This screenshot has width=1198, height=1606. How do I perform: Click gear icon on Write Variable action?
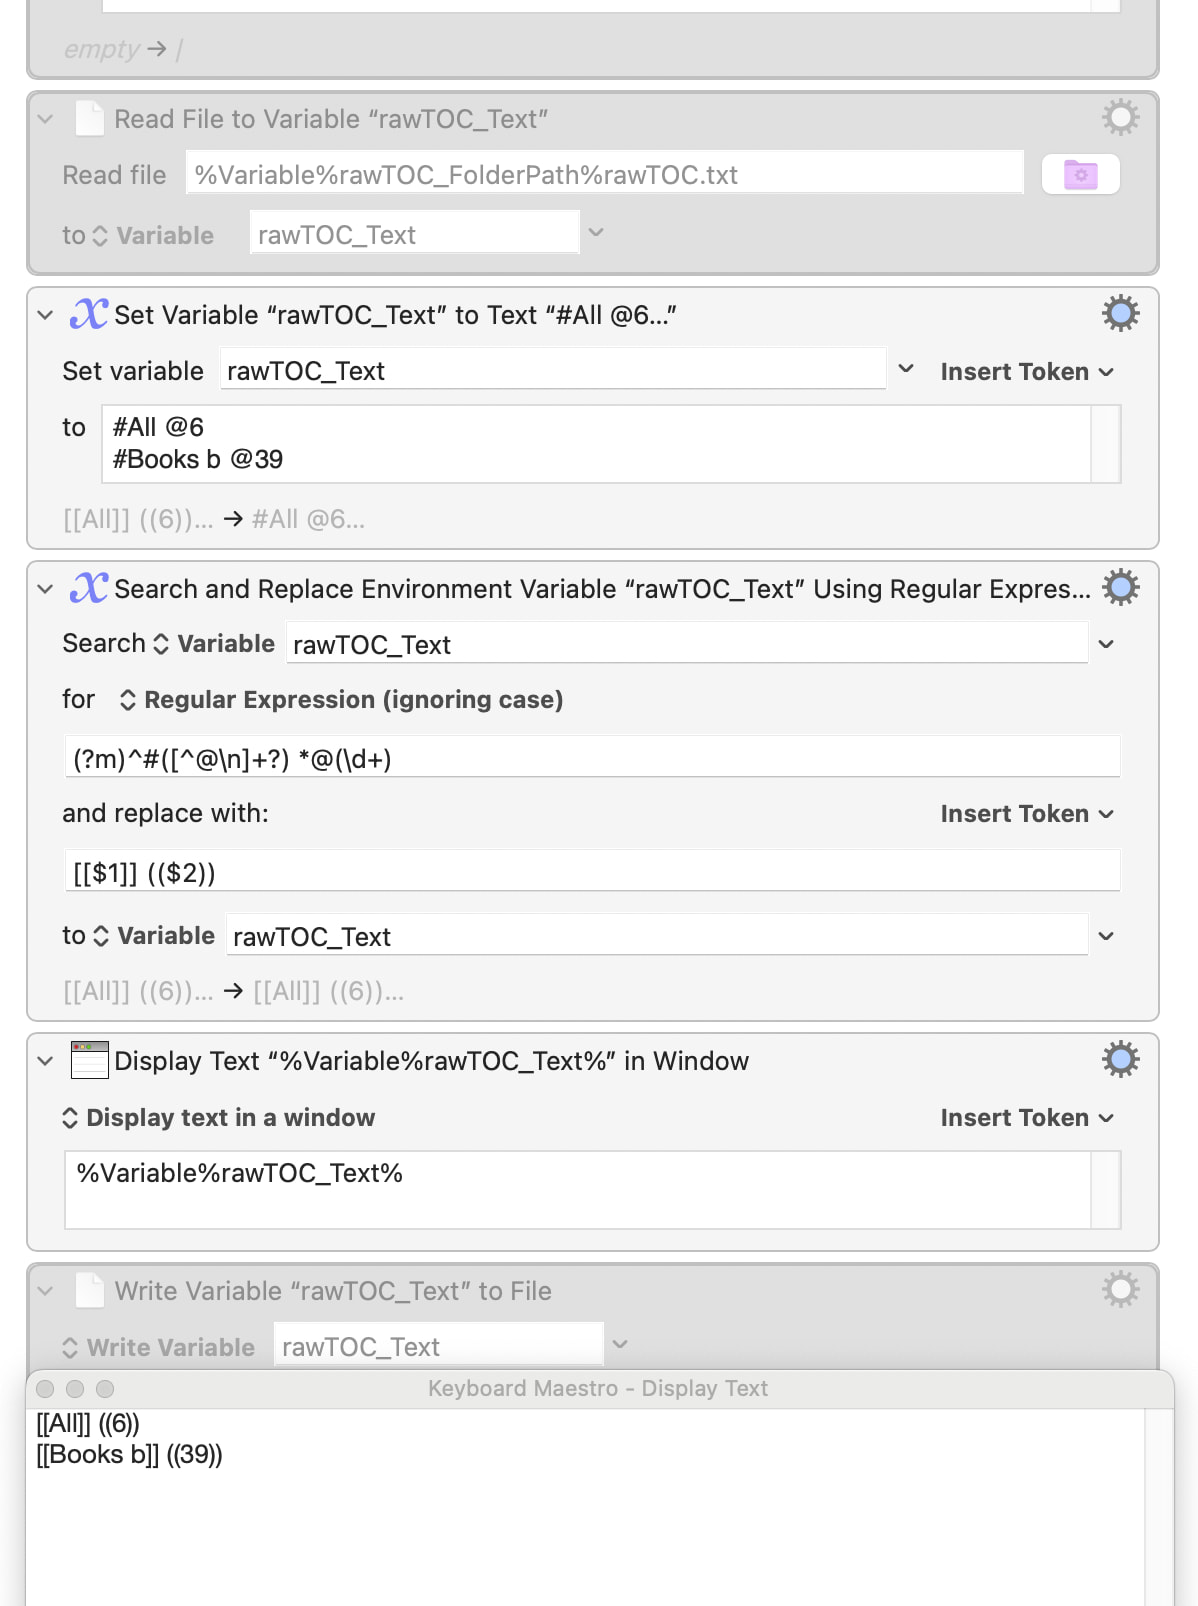pyautogui.click(x=1120, y=1290)
